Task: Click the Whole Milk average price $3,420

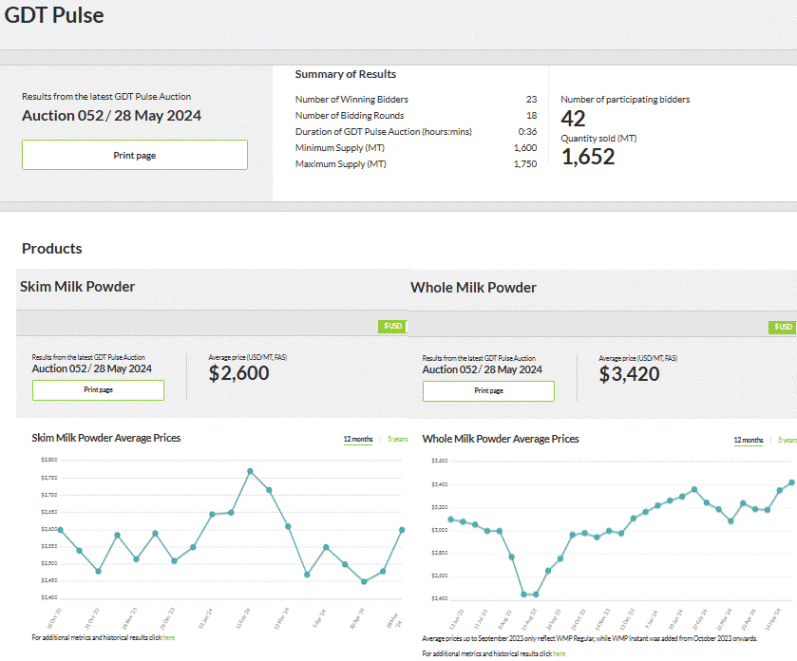Action: (629, 374)
